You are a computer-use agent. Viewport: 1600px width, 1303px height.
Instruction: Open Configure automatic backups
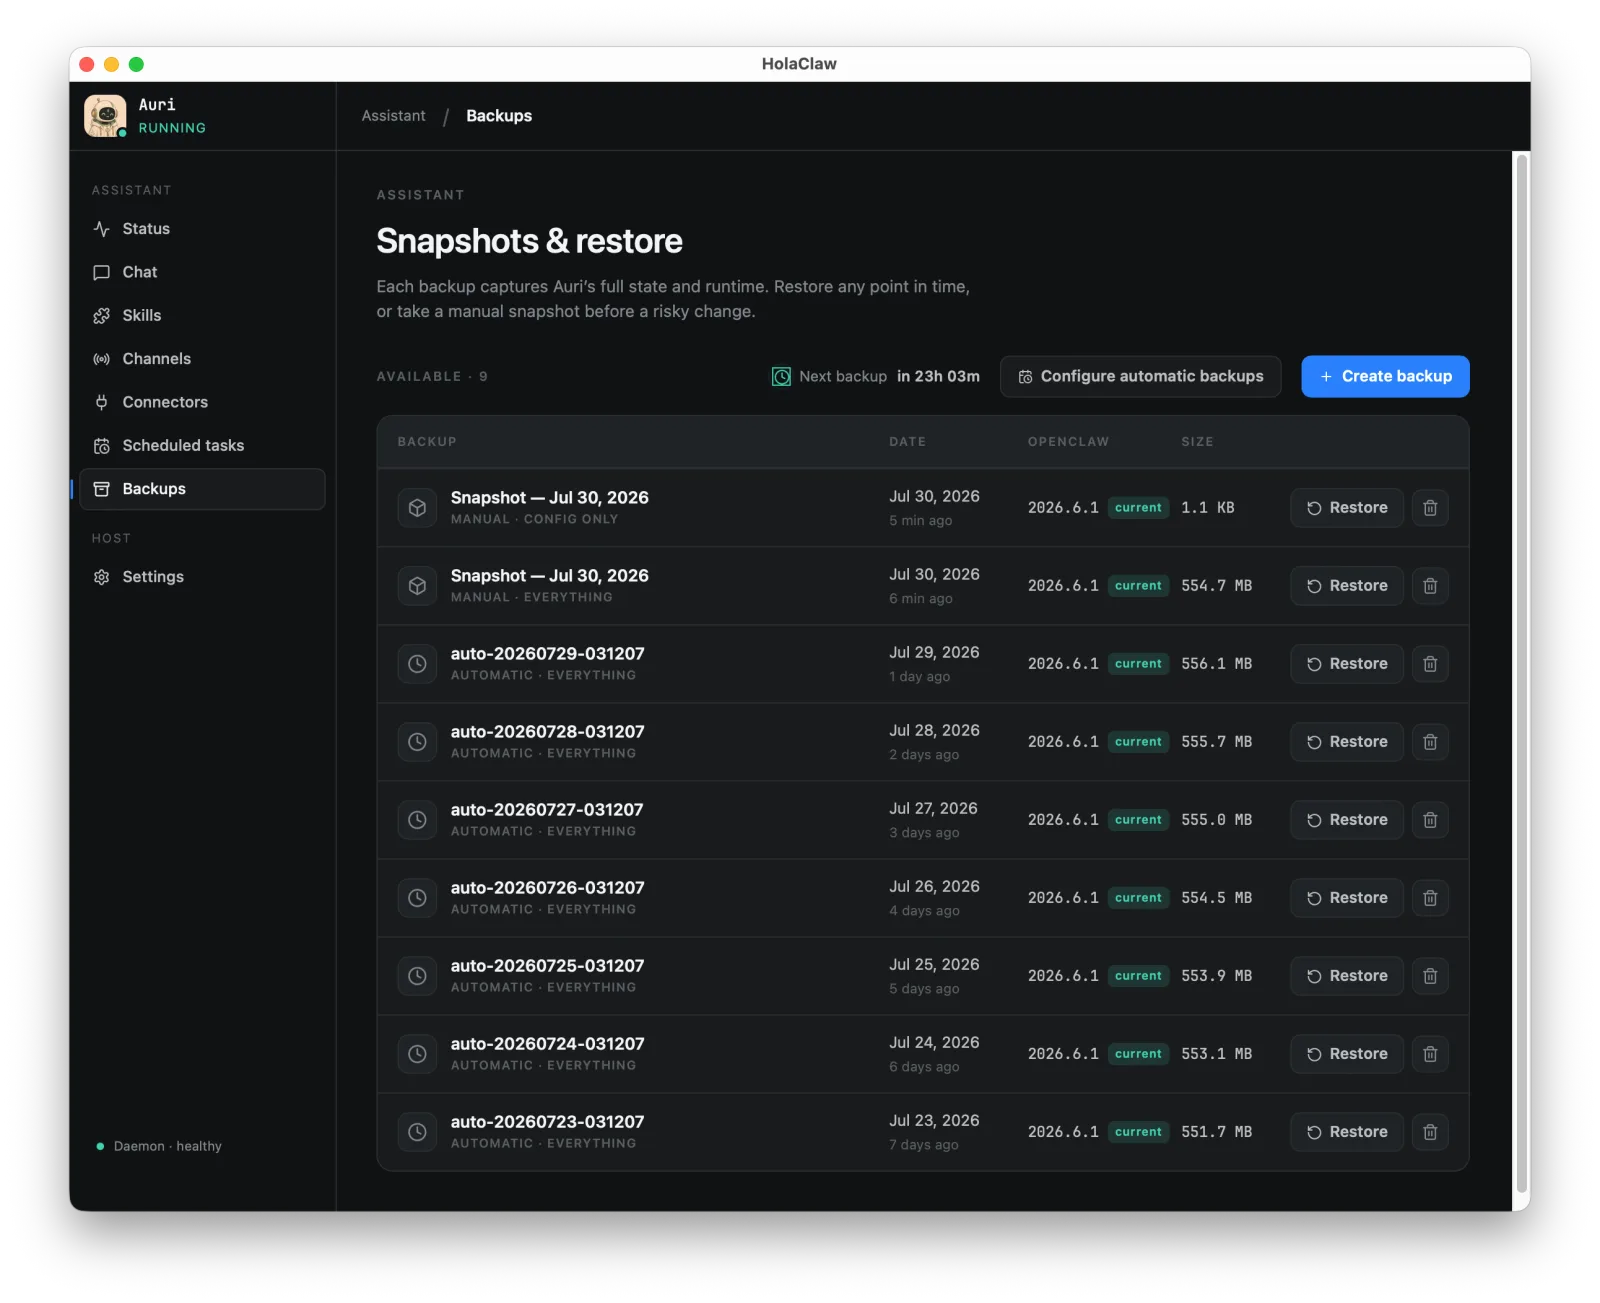click(x=1140, y=377)
